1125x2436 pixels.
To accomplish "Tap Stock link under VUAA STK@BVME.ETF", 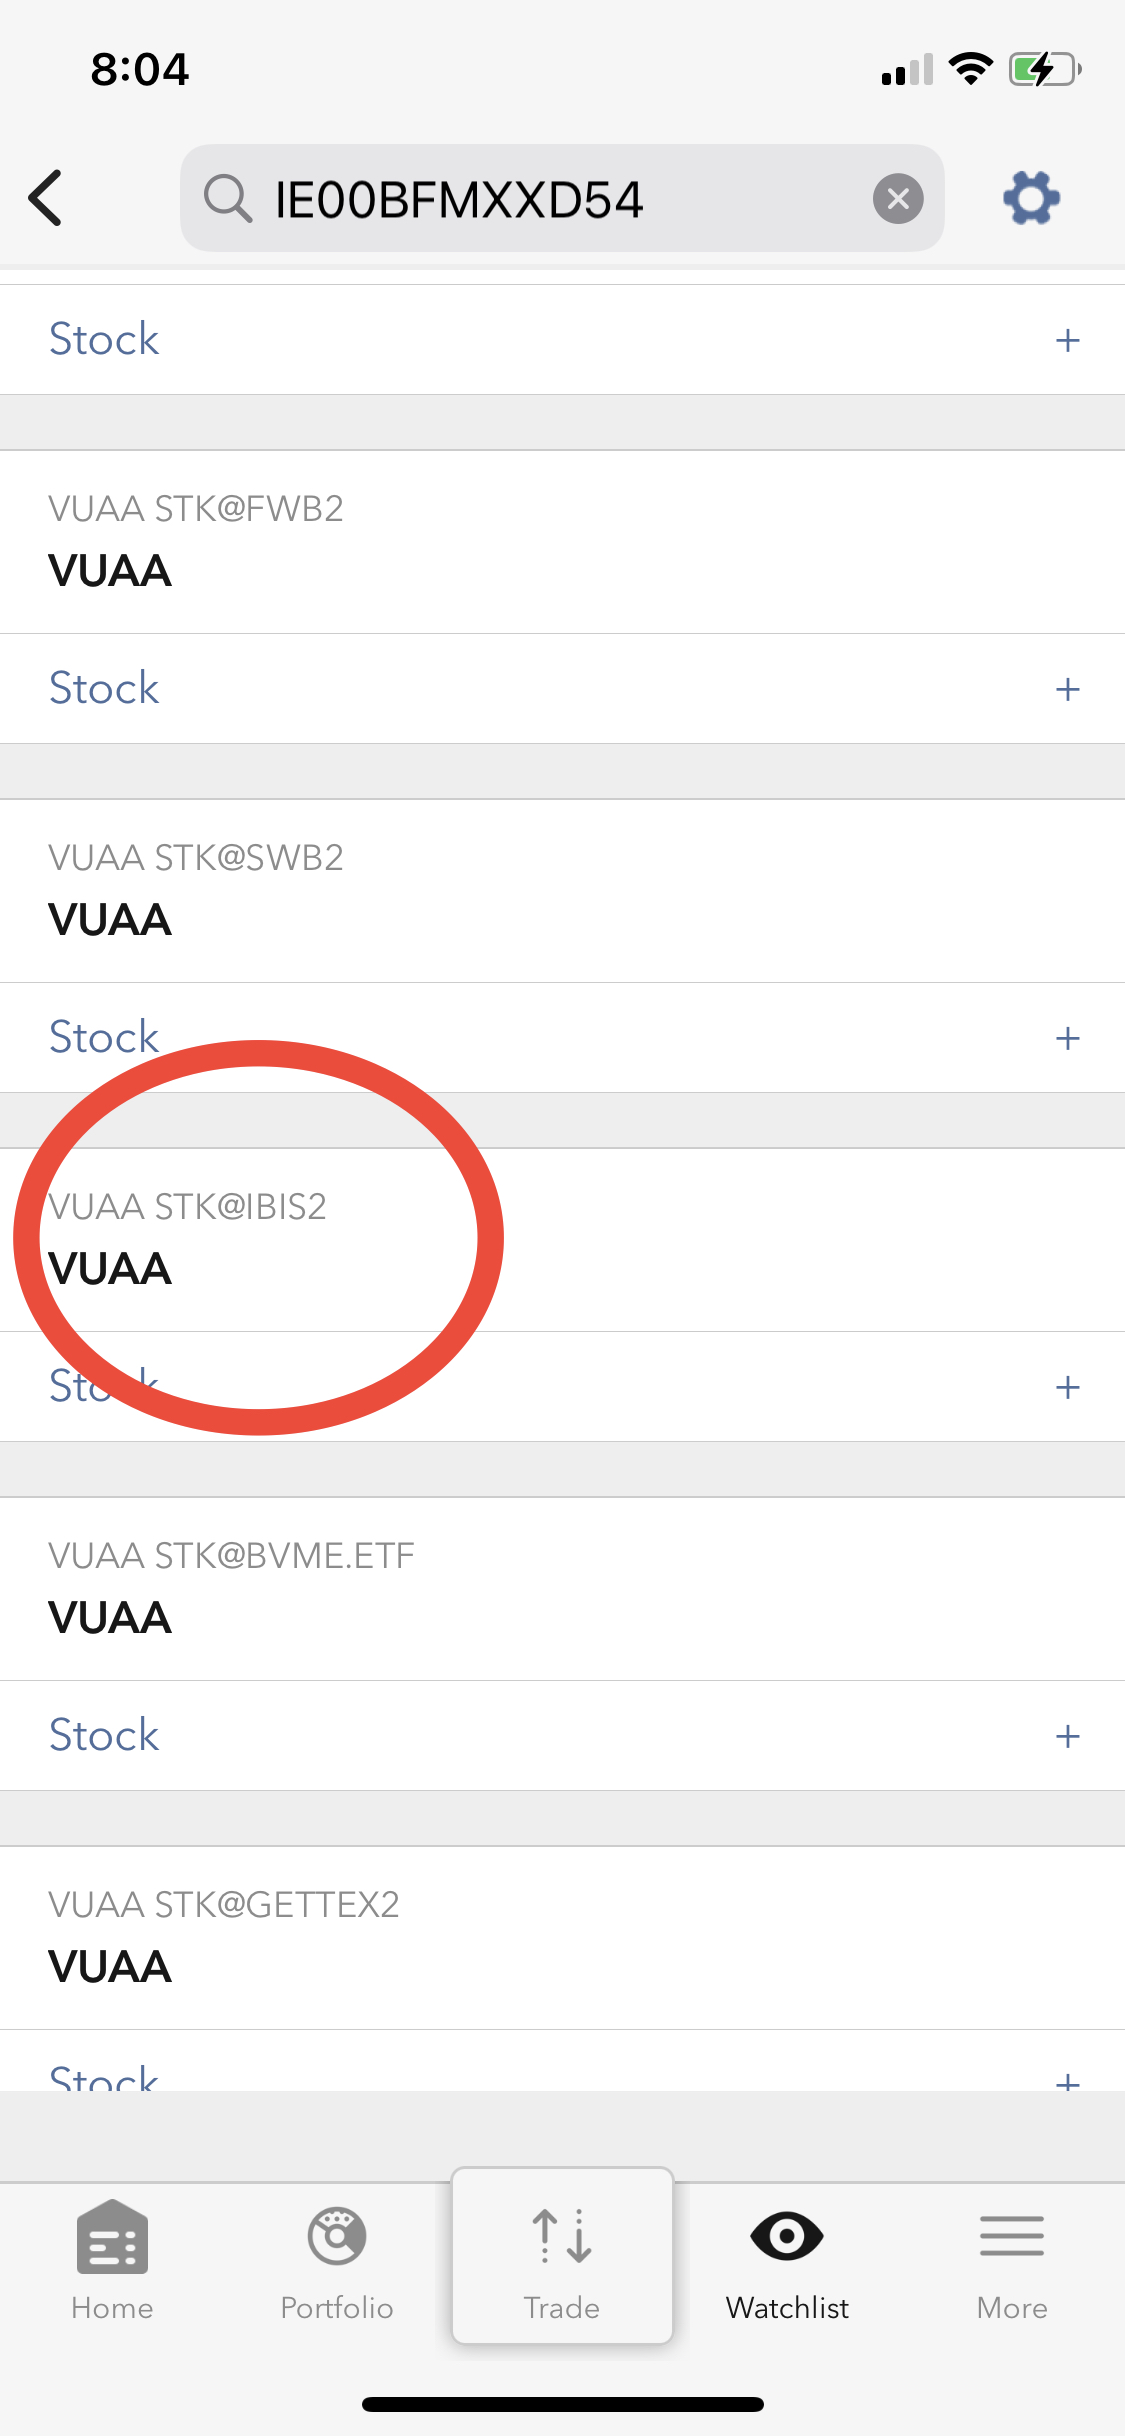I will click(x=104, y=1736).
